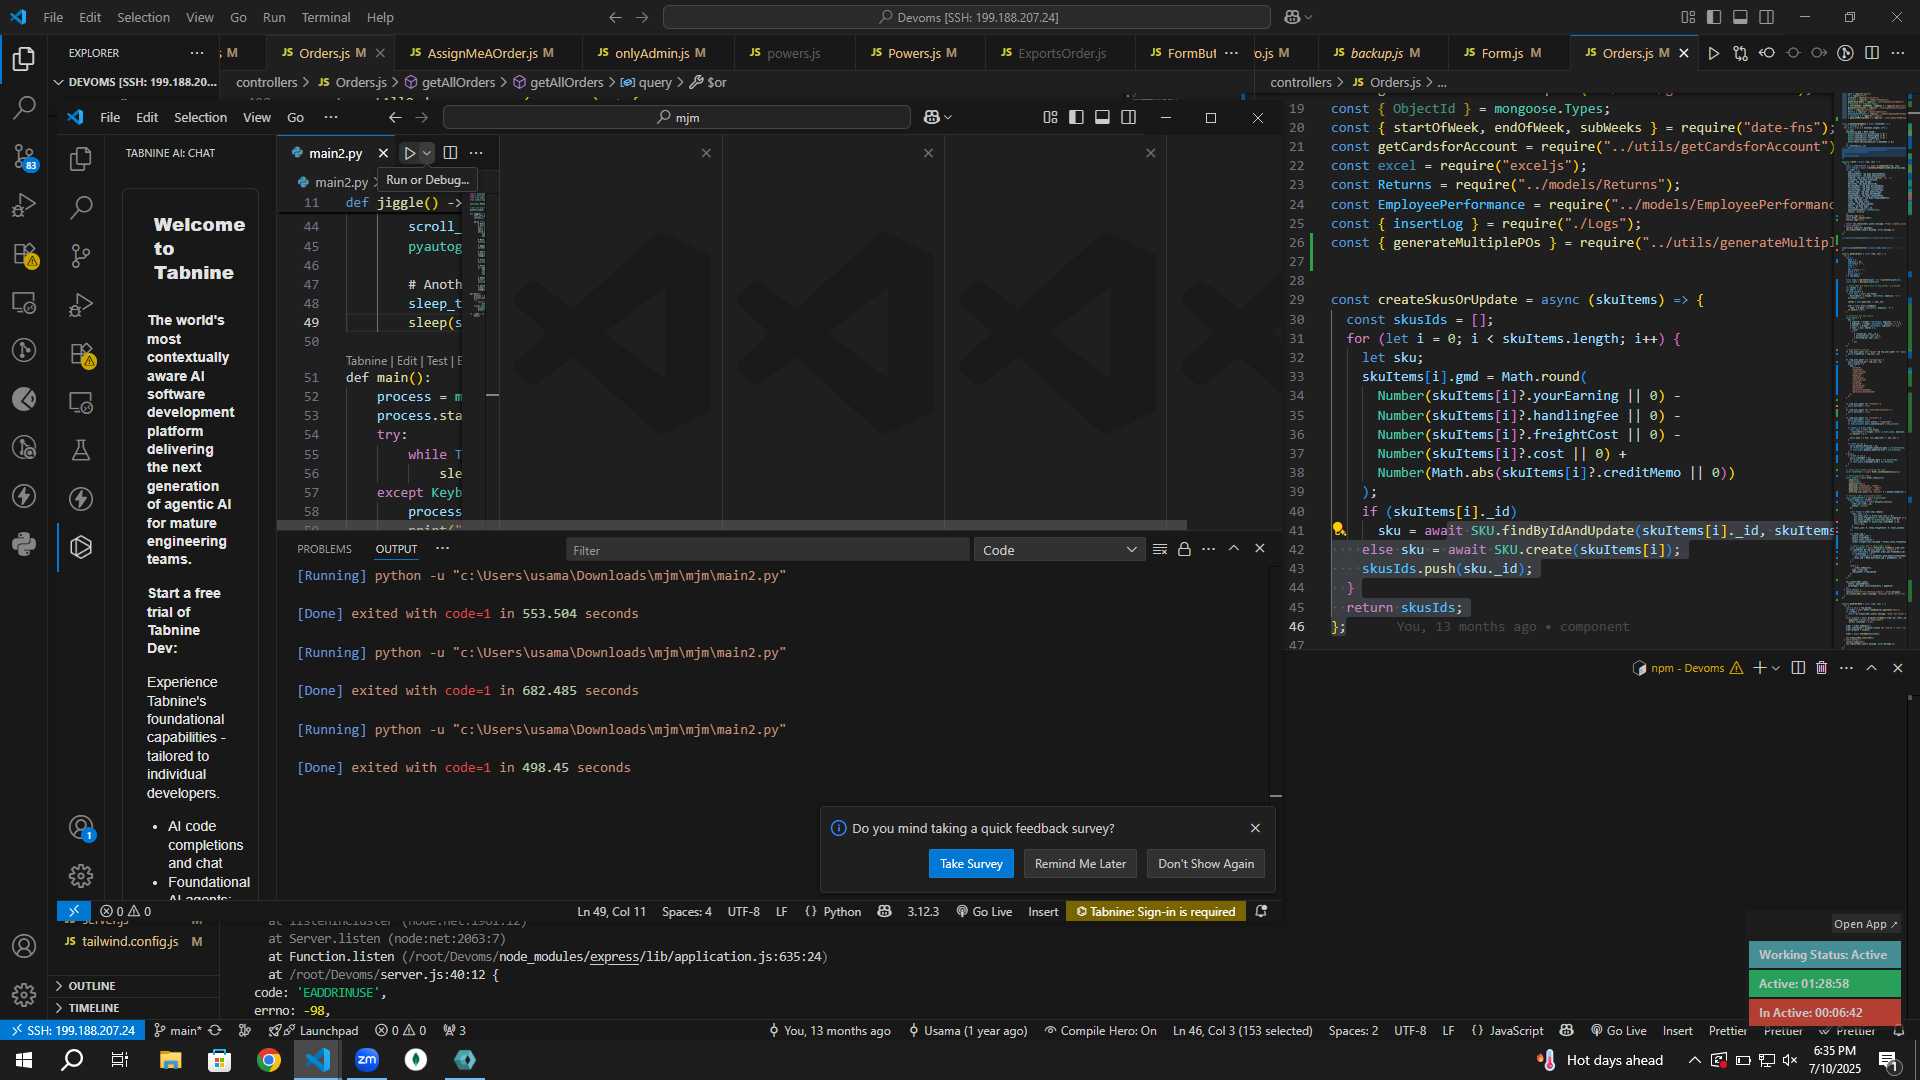
Task: Toggle output scroll lock in mjm panel
Action: click(x=1184, y=549)
